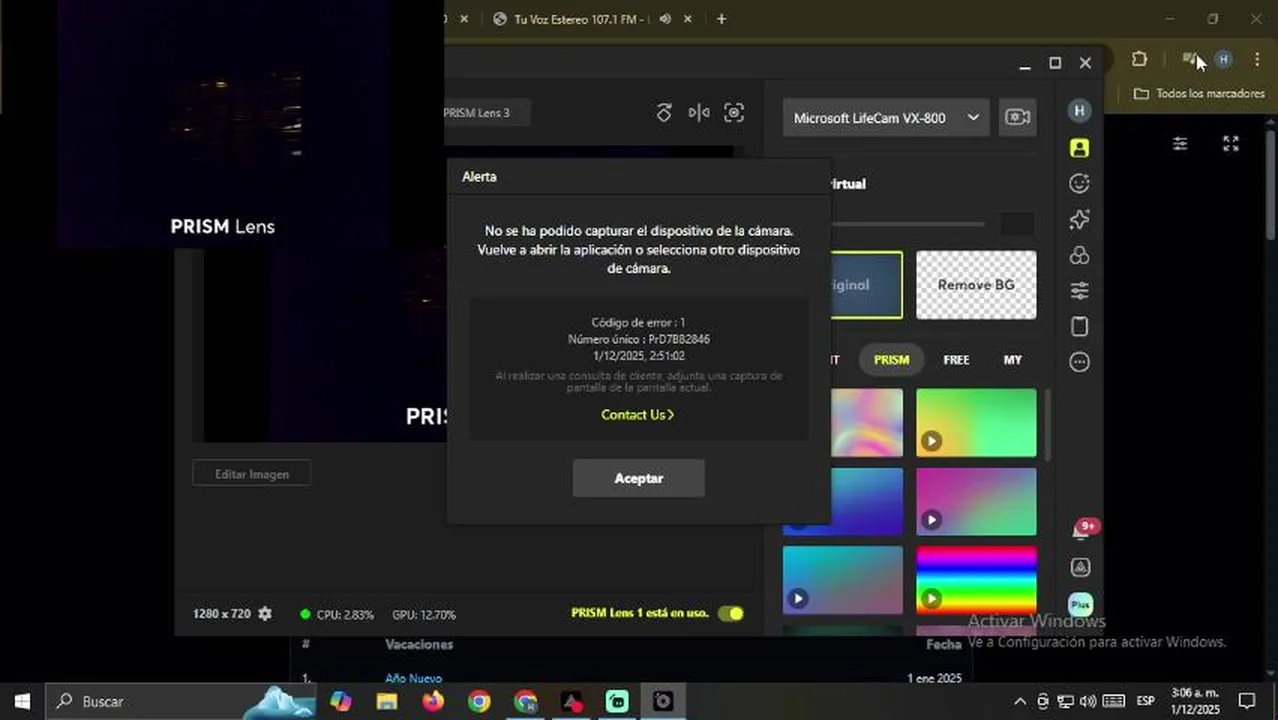
Task: Open the Contact Us link
Action: (x=637, y=415)
